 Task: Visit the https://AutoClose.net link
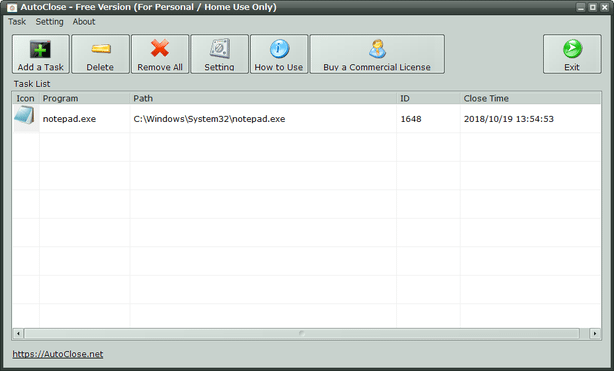(58, 354)
